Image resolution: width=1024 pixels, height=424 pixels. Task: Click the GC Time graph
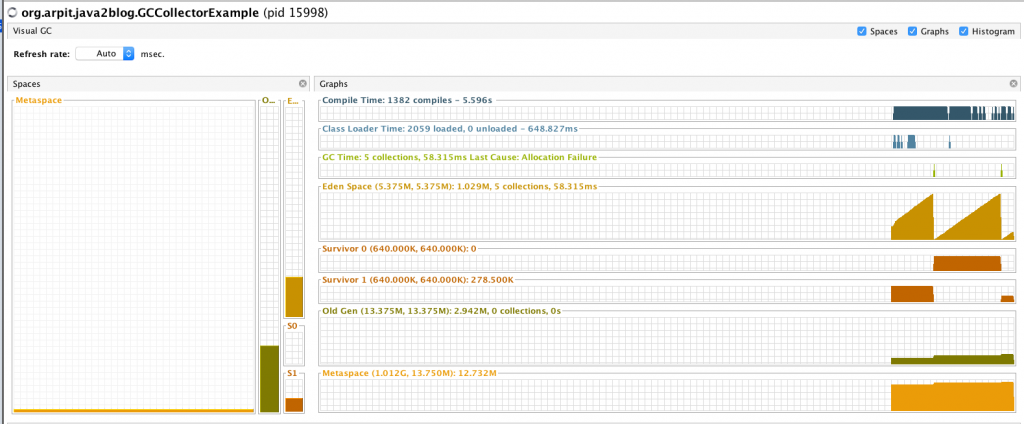(x=667, y=168)
